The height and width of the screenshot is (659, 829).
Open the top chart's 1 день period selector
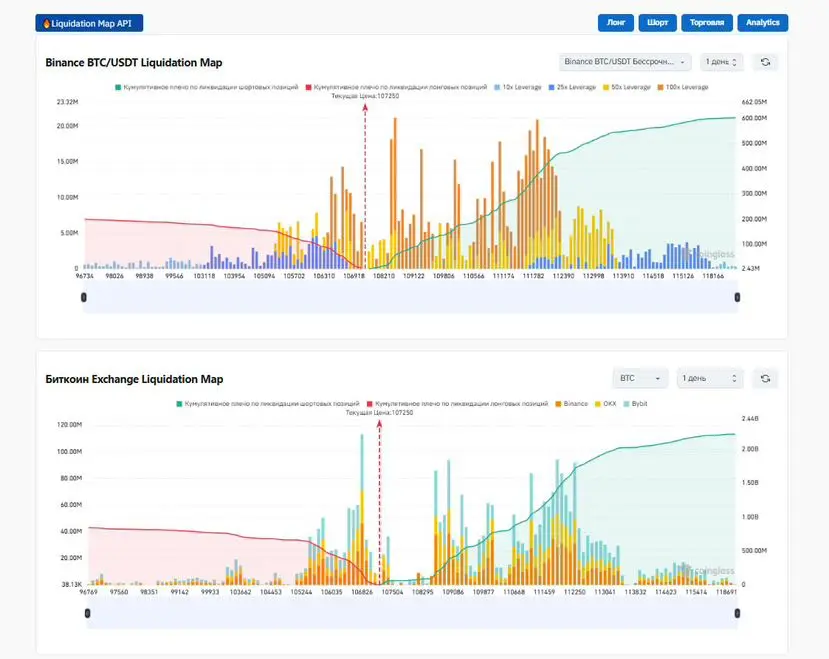pos(721,62)
